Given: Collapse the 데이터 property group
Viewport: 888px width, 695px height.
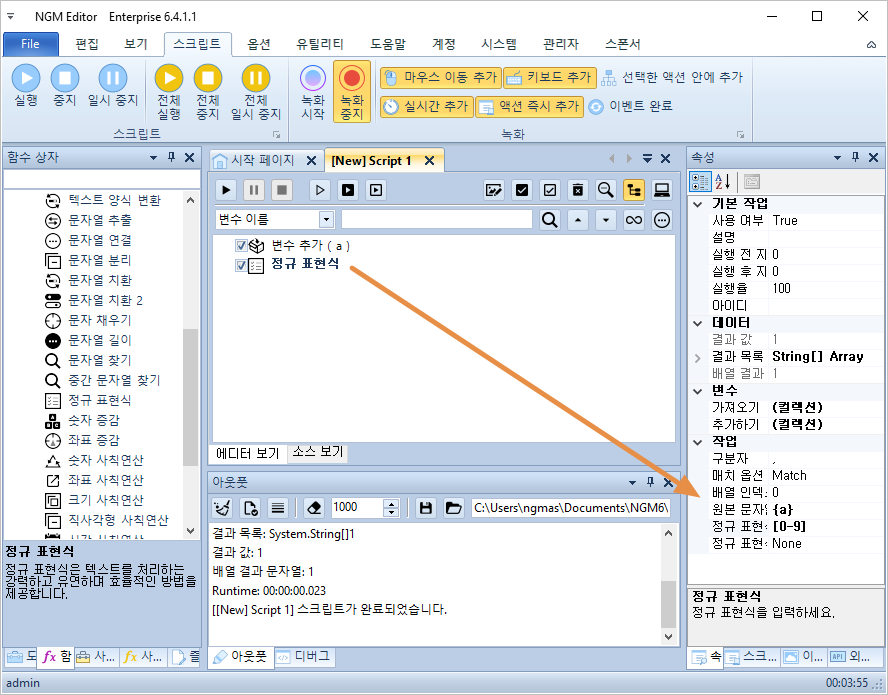Looking at the screenshot, I should (x=698, y=323).
